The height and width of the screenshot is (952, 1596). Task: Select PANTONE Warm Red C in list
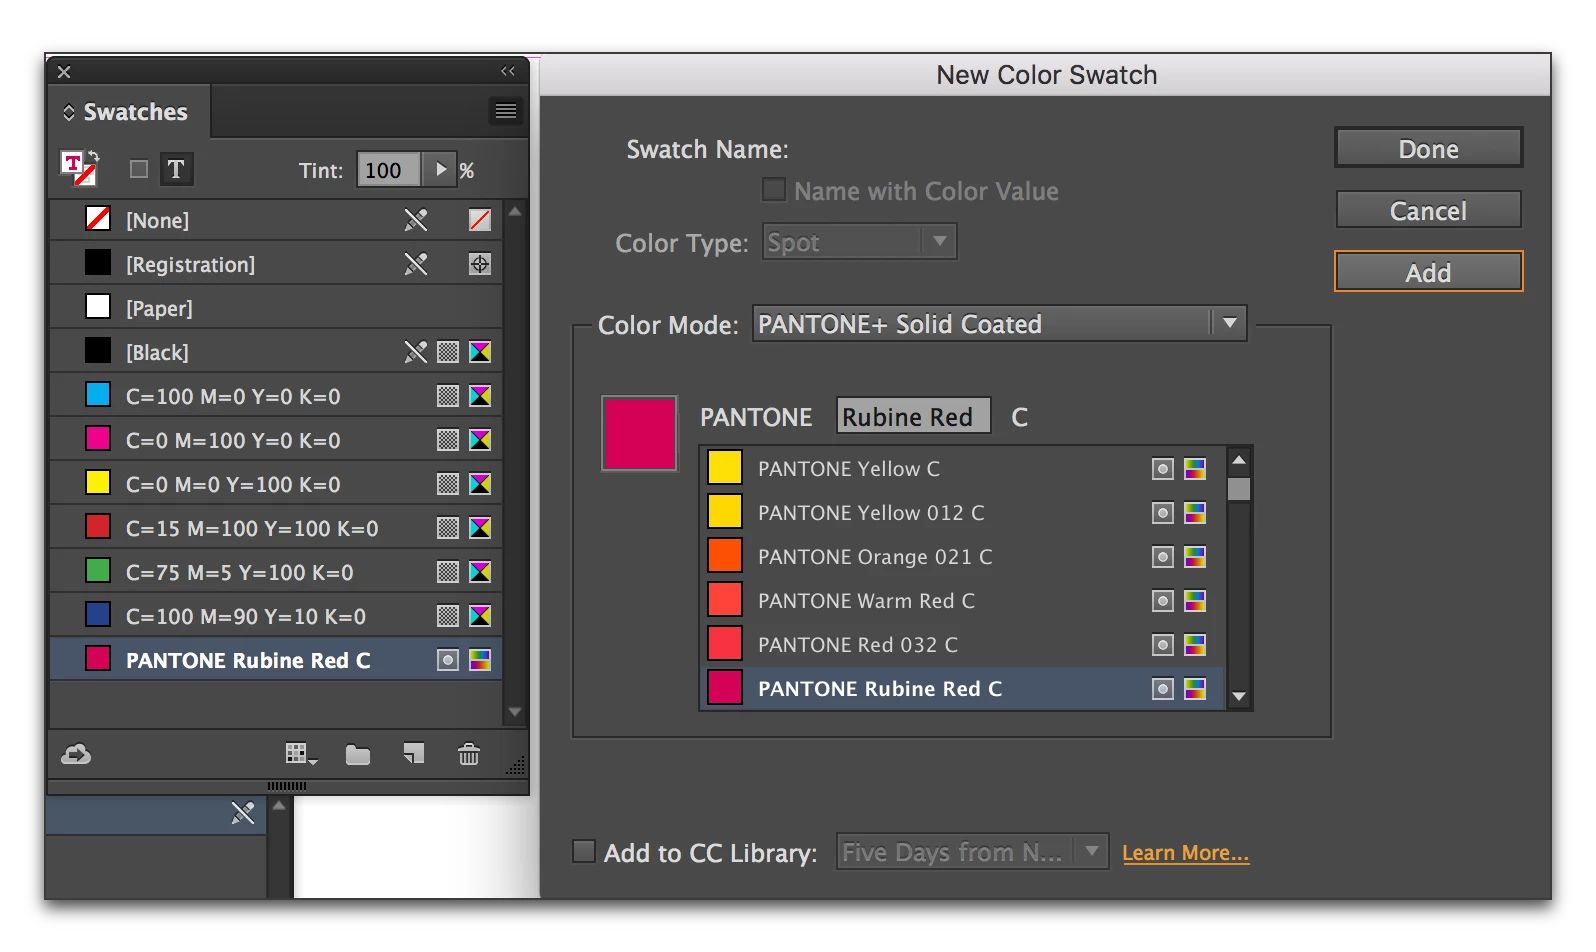click(962, 601)
